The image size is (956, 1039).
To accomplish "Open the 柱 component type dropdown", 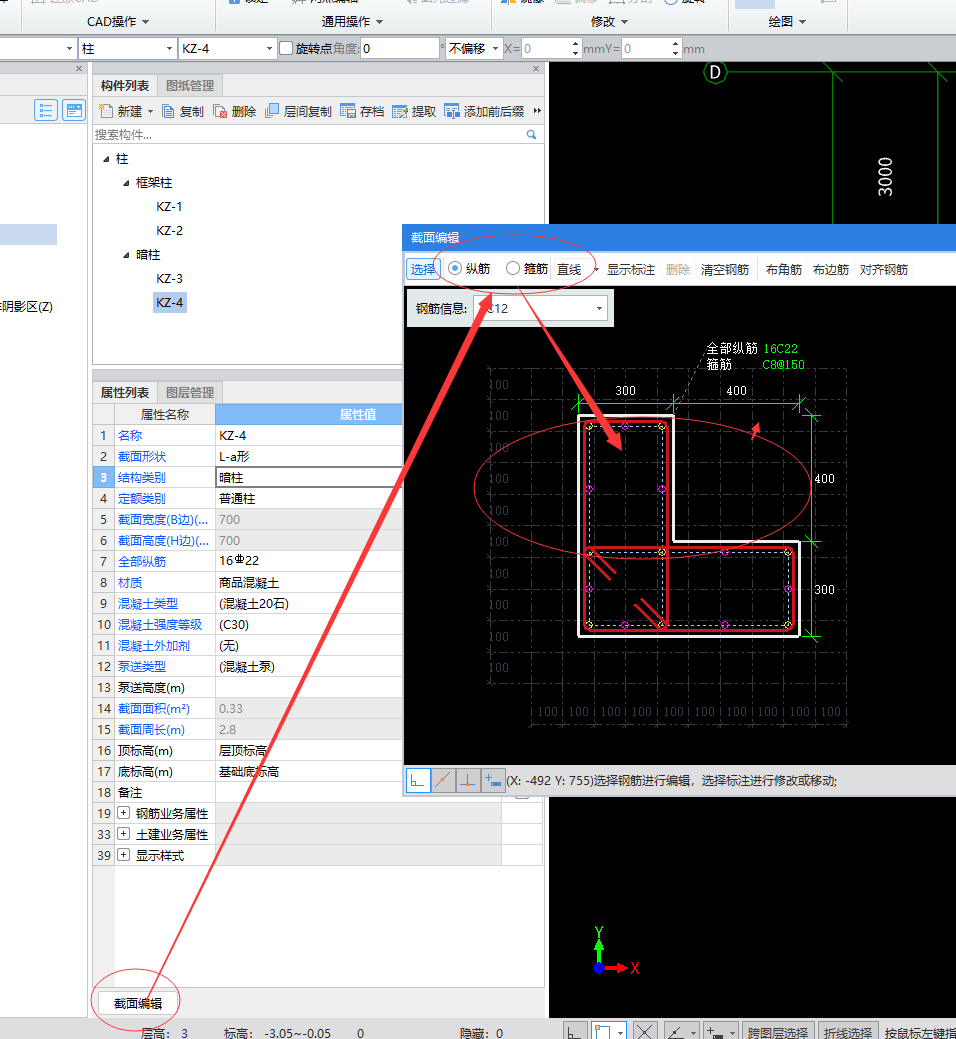I will tap(169, 48).
